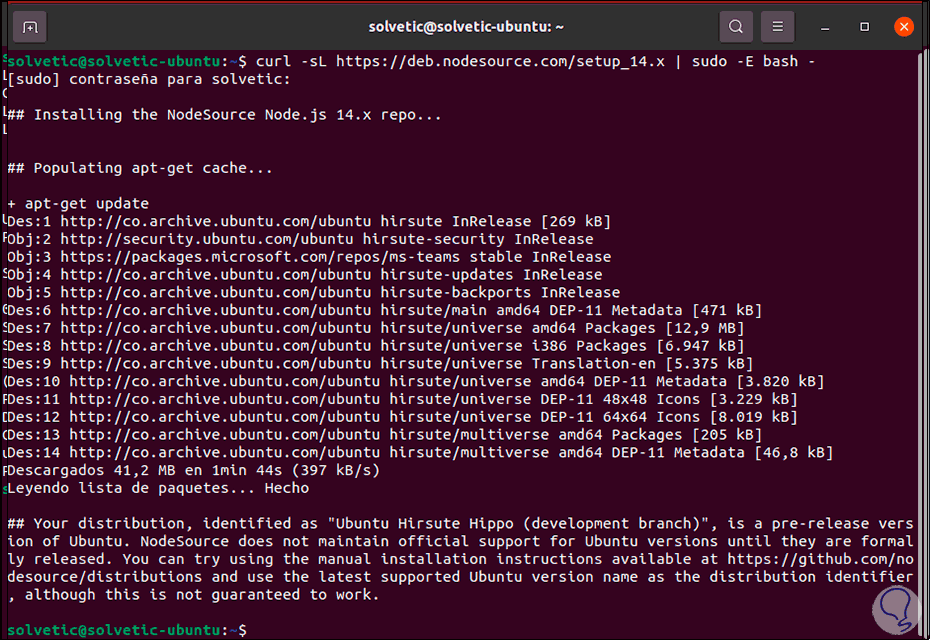Viewport: 930px width, 640px height.
Task: Click the search magnifier icon
Action: coord(736,26)
